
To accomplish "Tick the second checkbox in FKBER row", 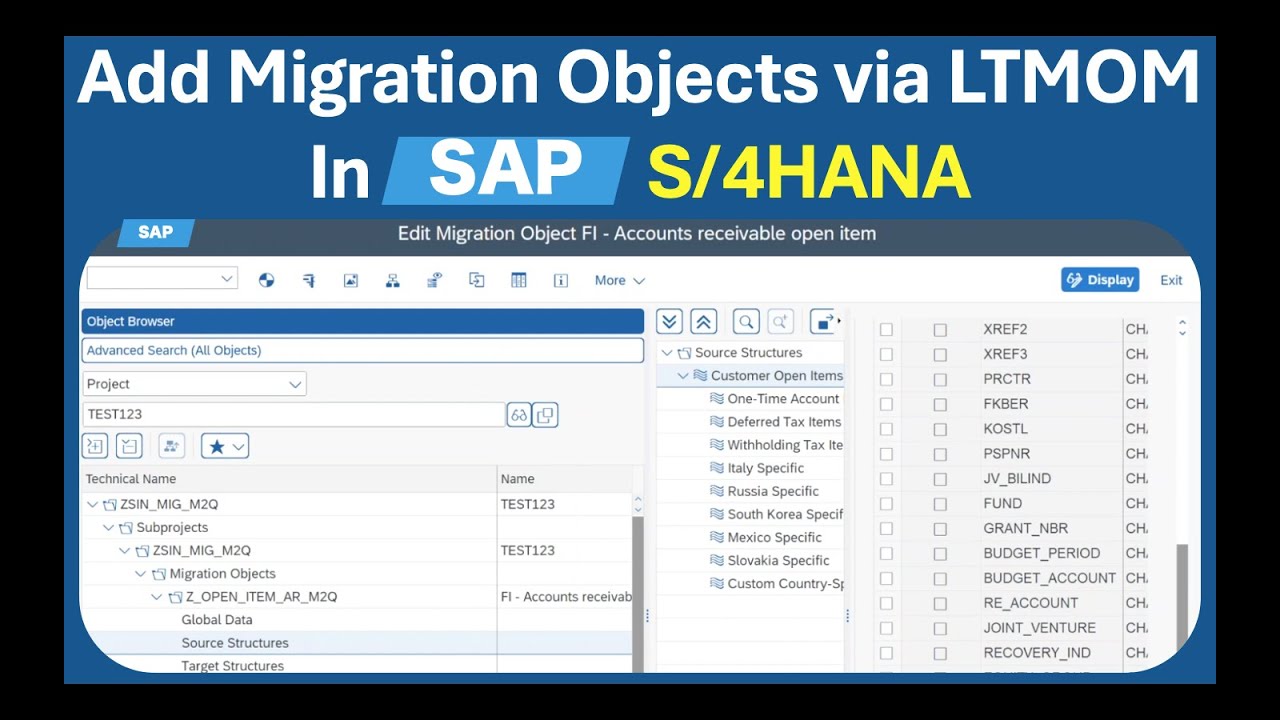I will (x=940, y=404).
